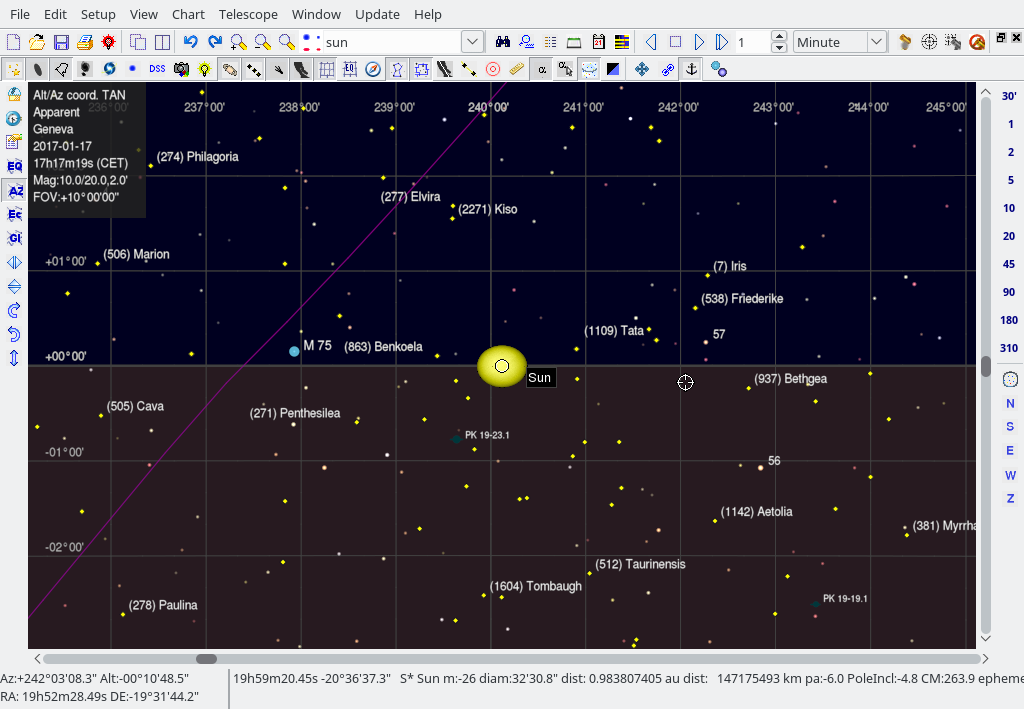This screenshot has width=1024, height=709.
Task: Flip the chart horizontally
Action: [x=14, y=262]
